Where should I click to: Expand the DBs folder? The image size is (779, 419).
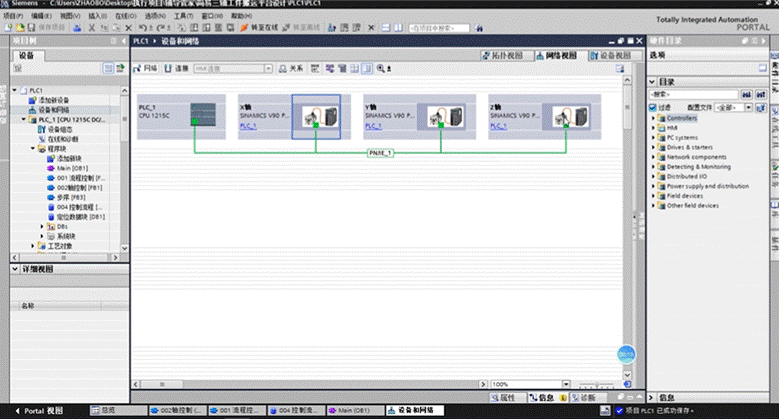(42, 227)
